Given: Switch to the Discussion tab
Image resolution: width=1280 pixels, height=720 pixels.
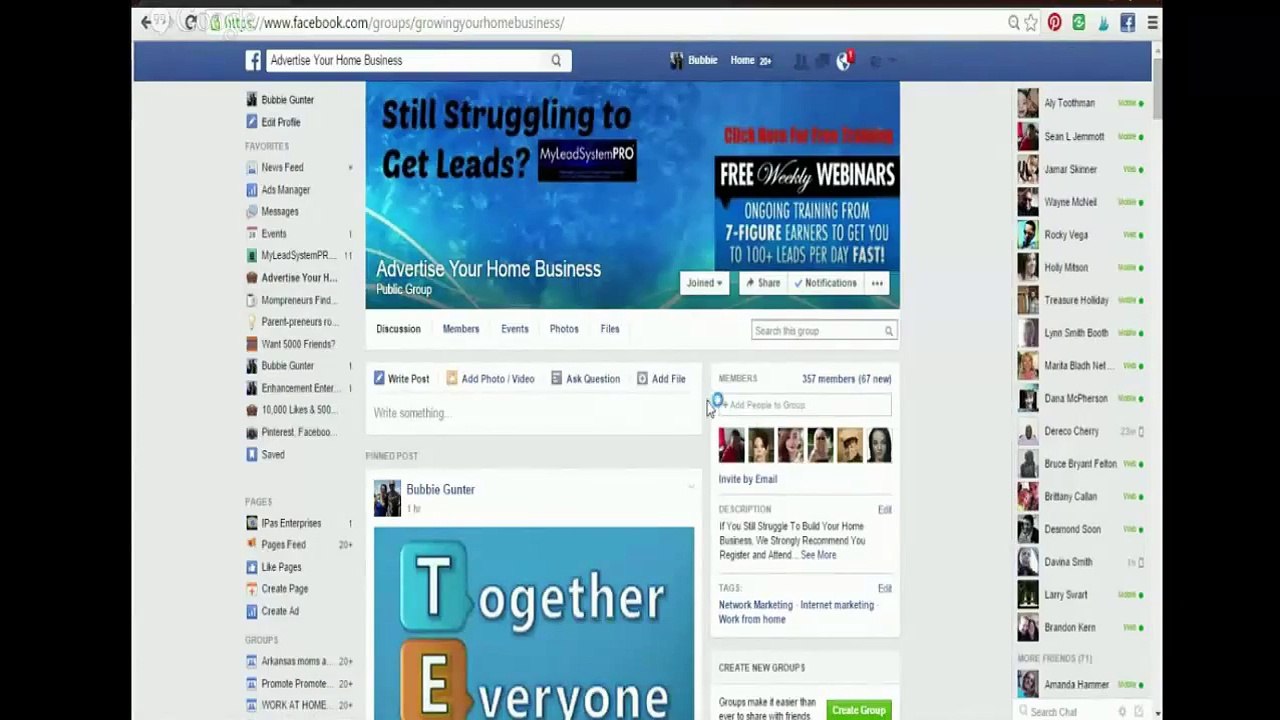Looking at the screenshot, I should click(398, 329).
